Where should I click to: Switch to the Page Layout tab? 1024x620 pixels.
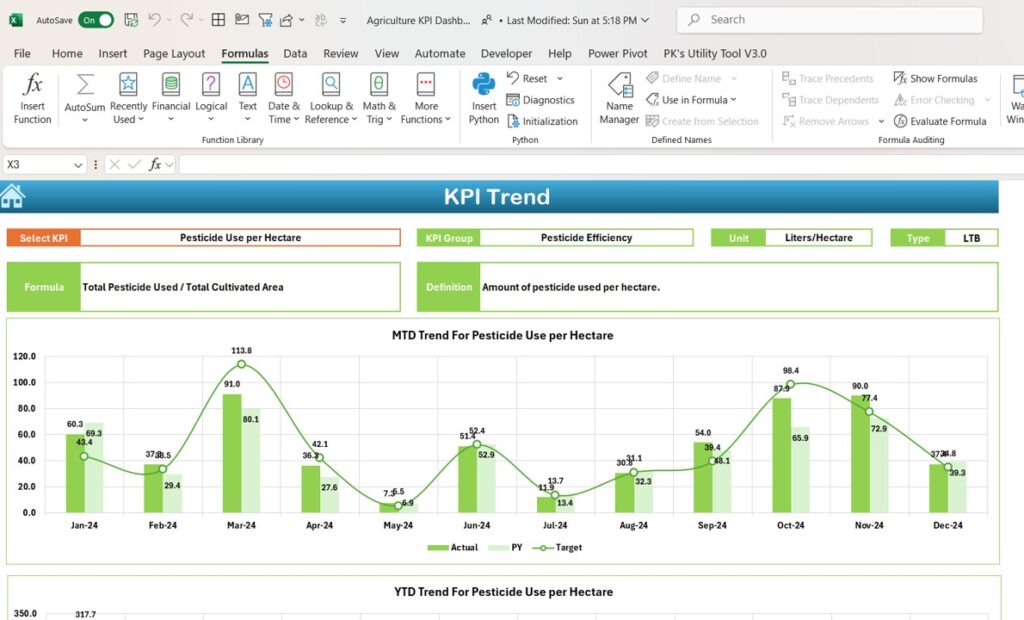coord(174,54)
